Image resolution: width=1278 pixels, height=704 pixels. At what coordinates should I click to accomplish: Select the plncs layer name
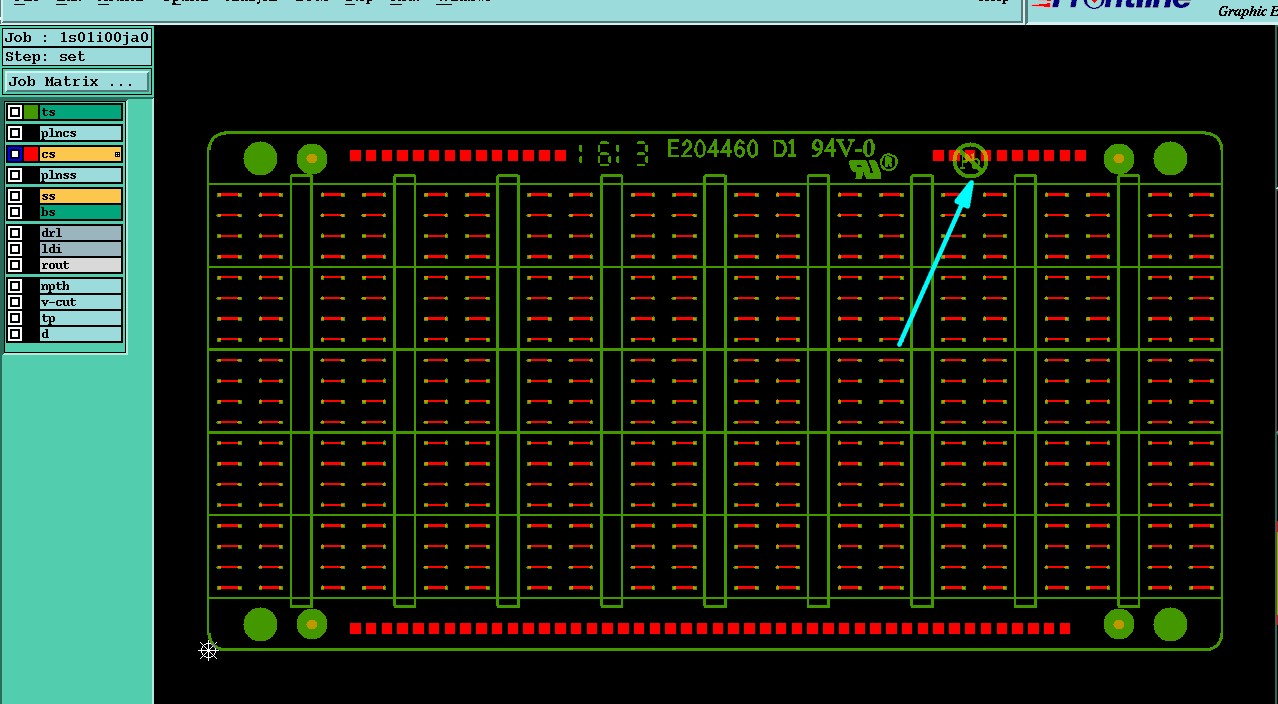[81, 133]
